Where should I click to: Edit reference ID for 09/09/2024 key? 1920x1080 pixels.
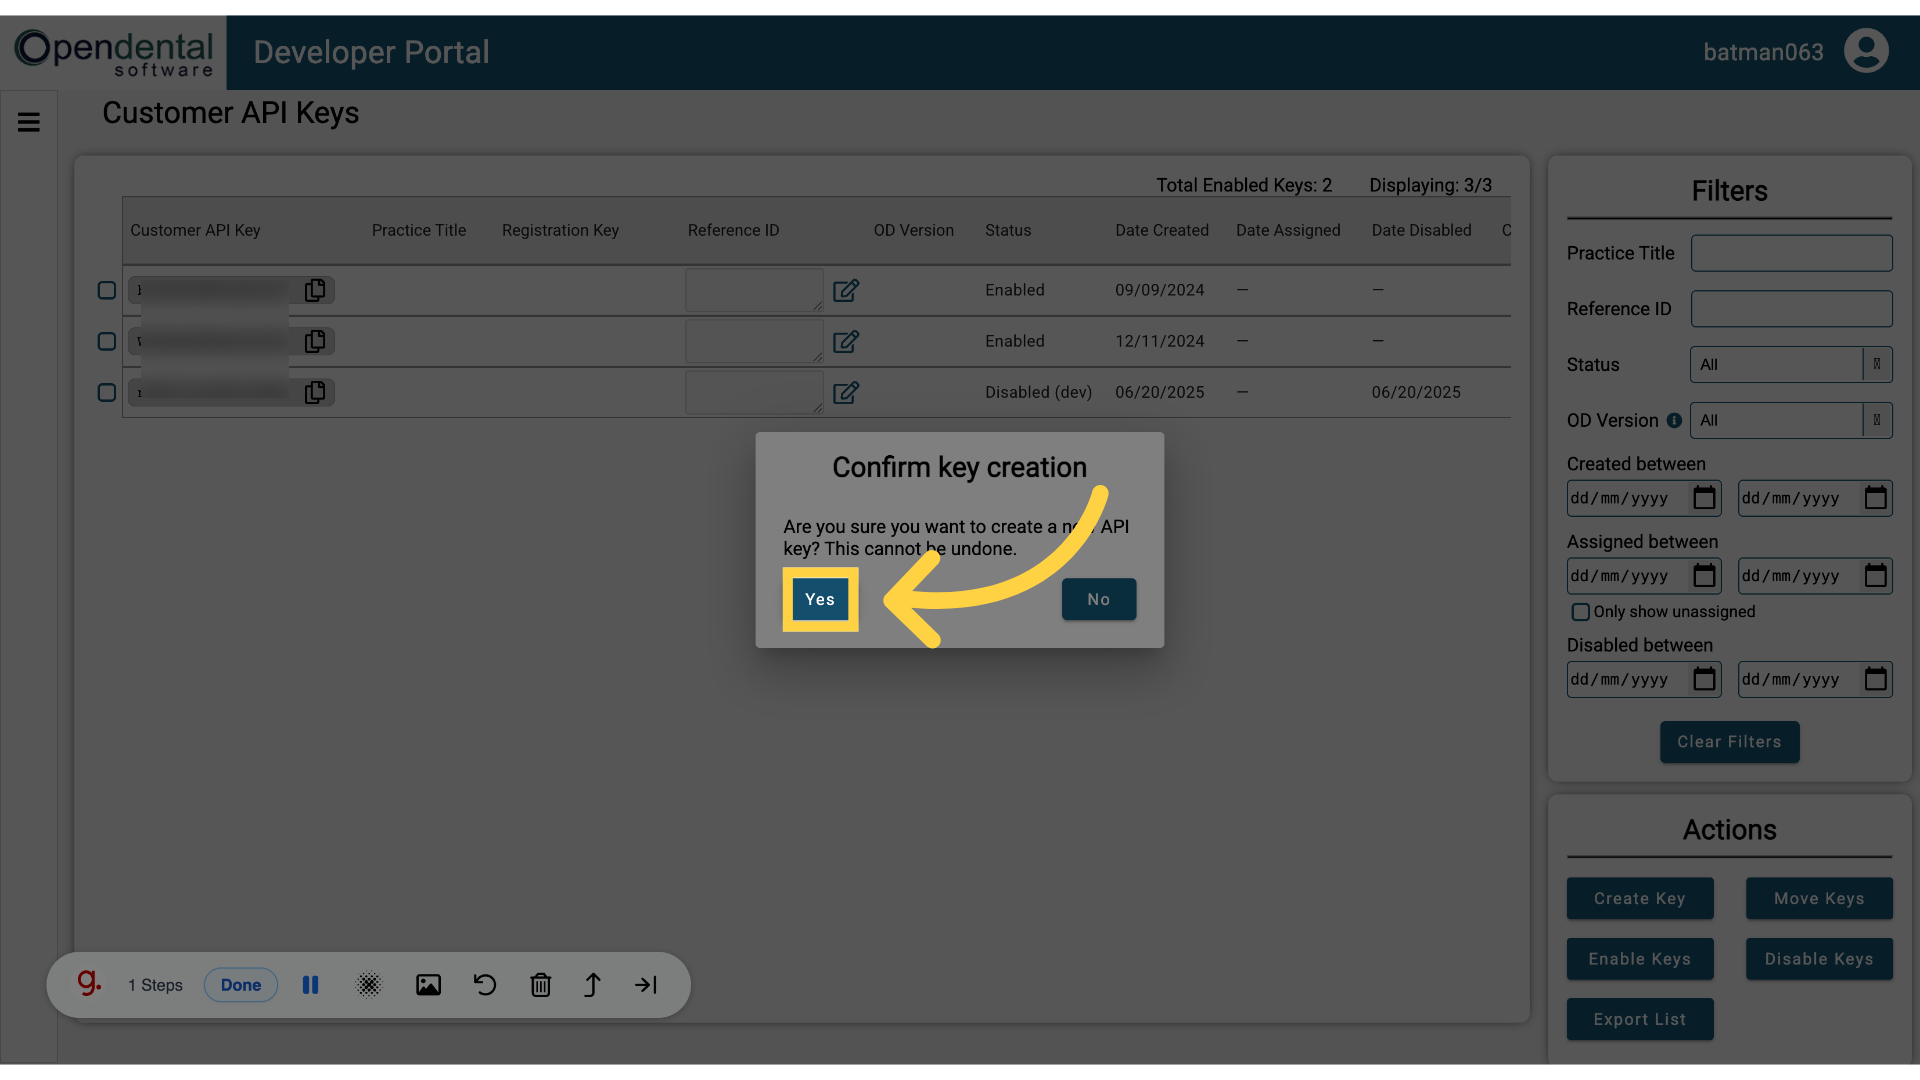coord(846,290)
